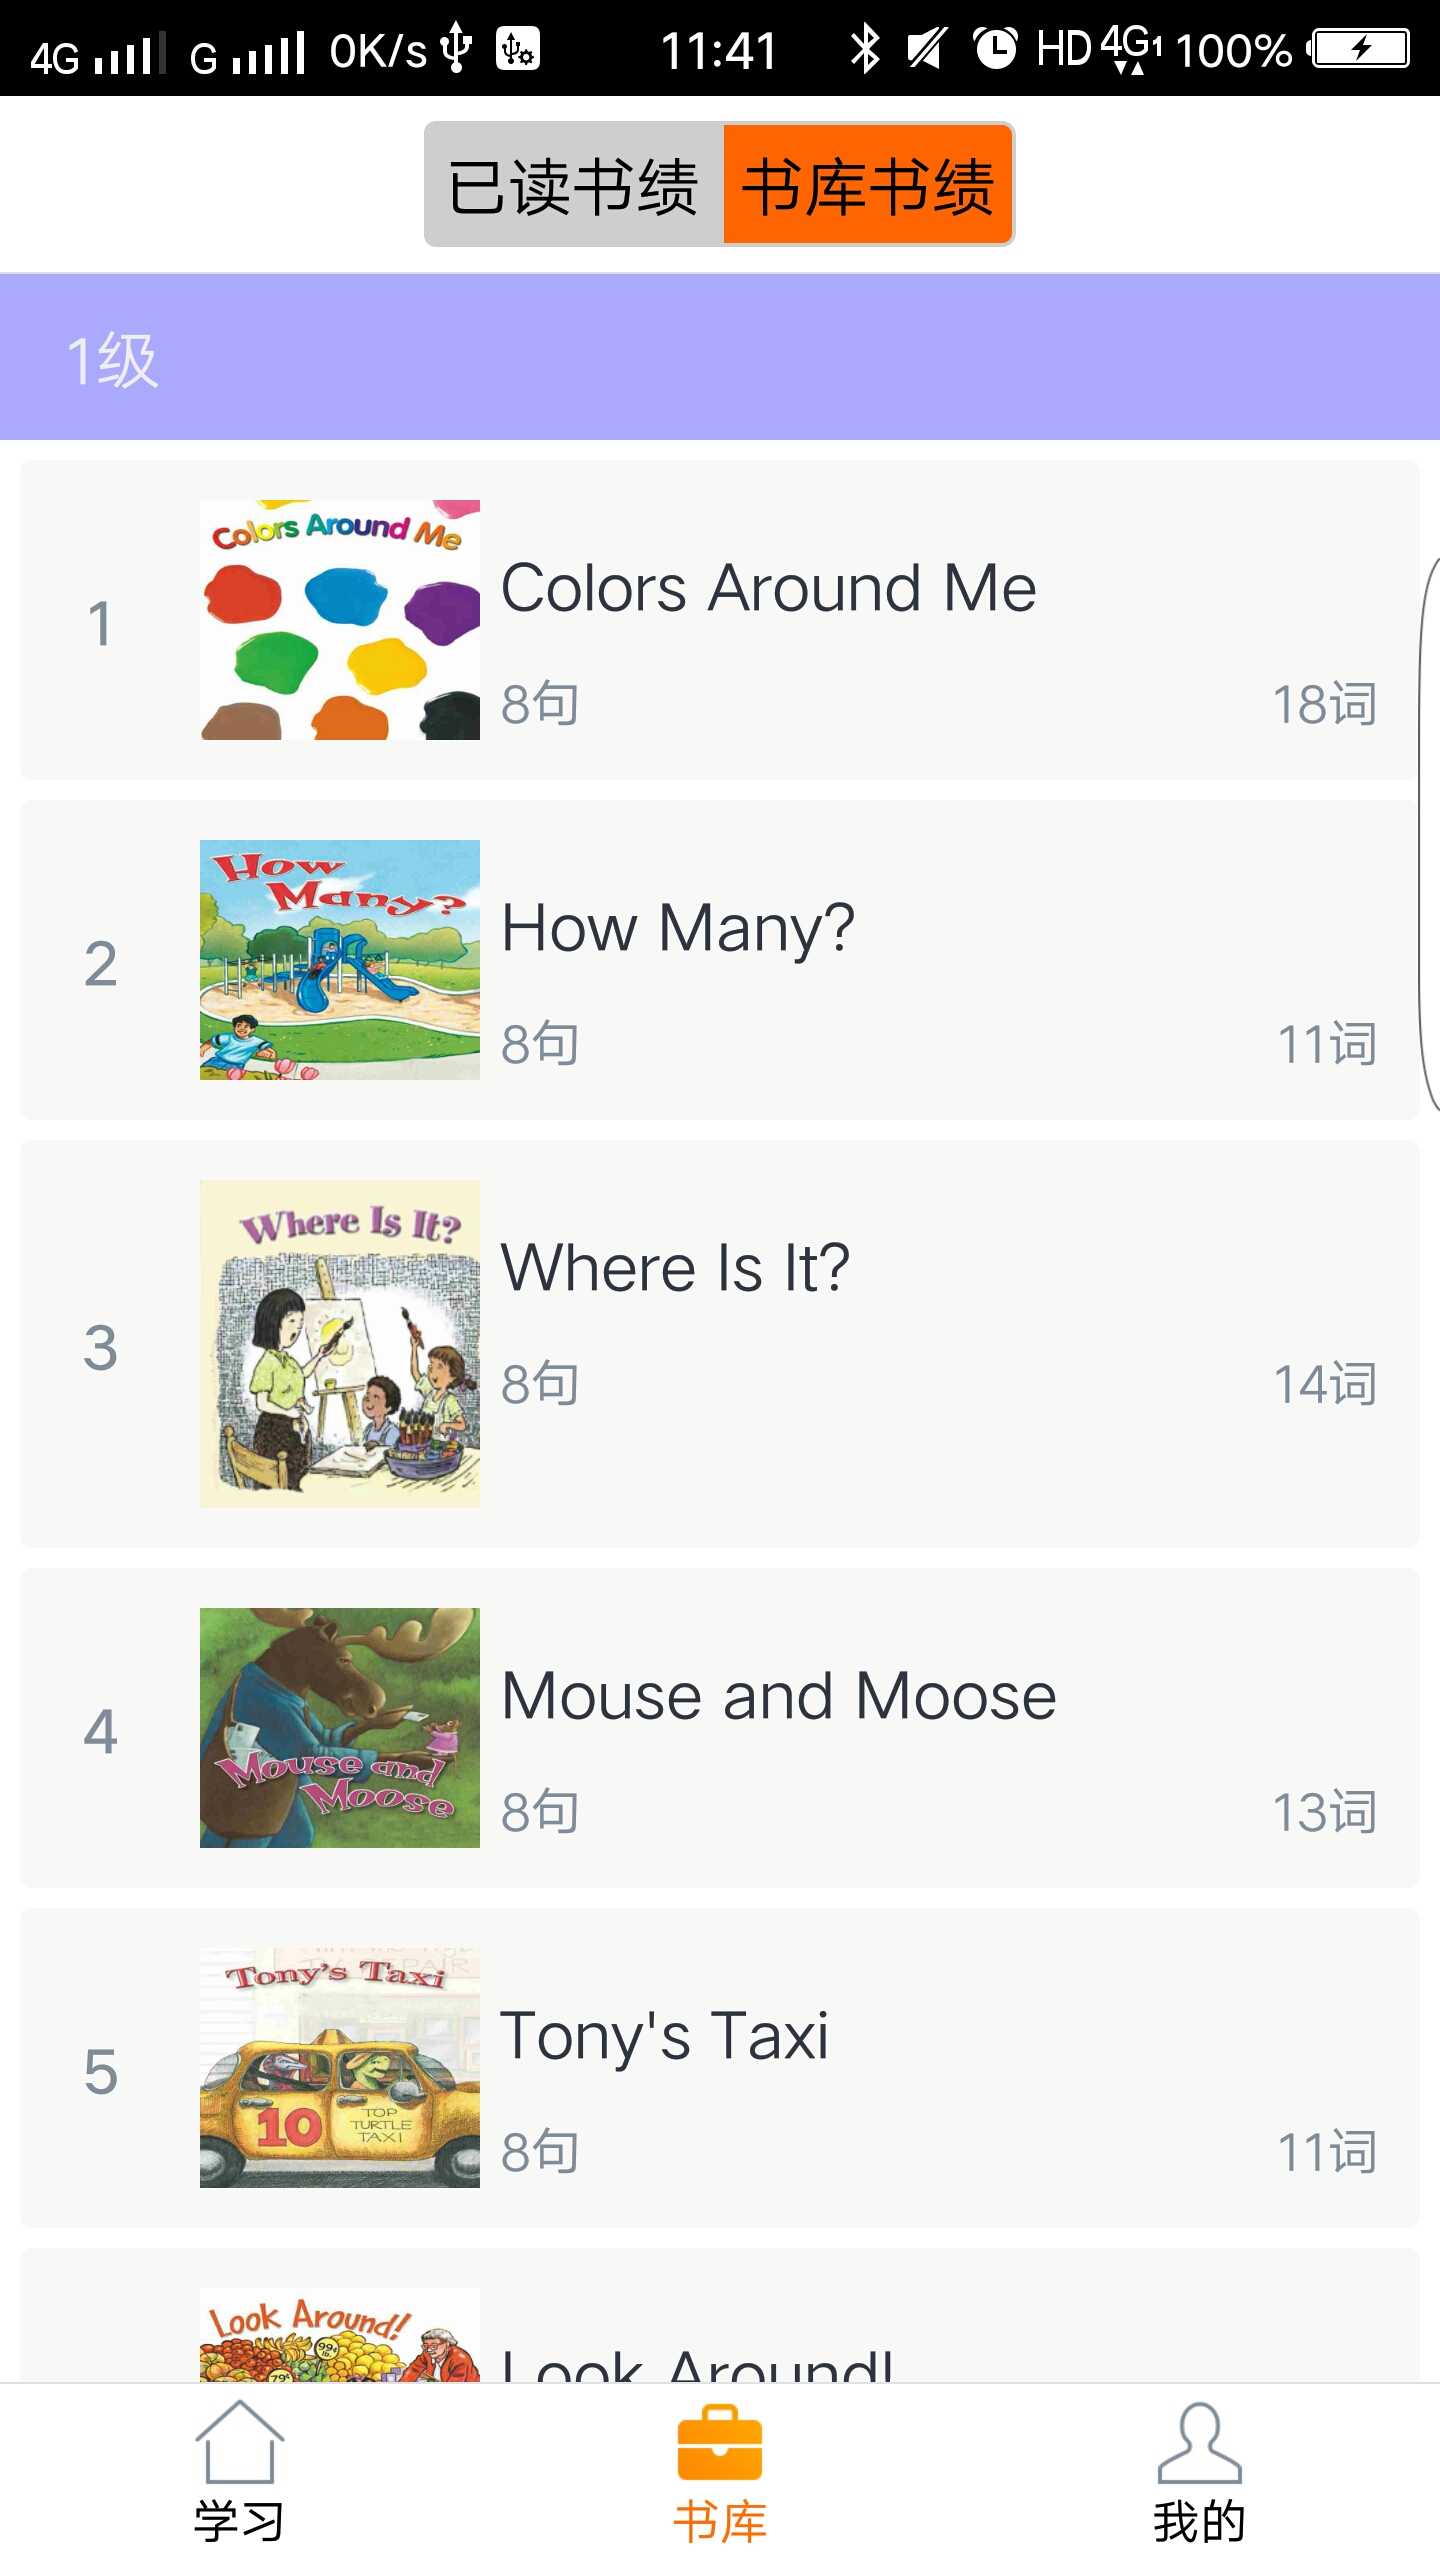Screen dimensions: 1440x2560
Task: Open the Tony's Taxi book cover
Action: click(340, 2068)
